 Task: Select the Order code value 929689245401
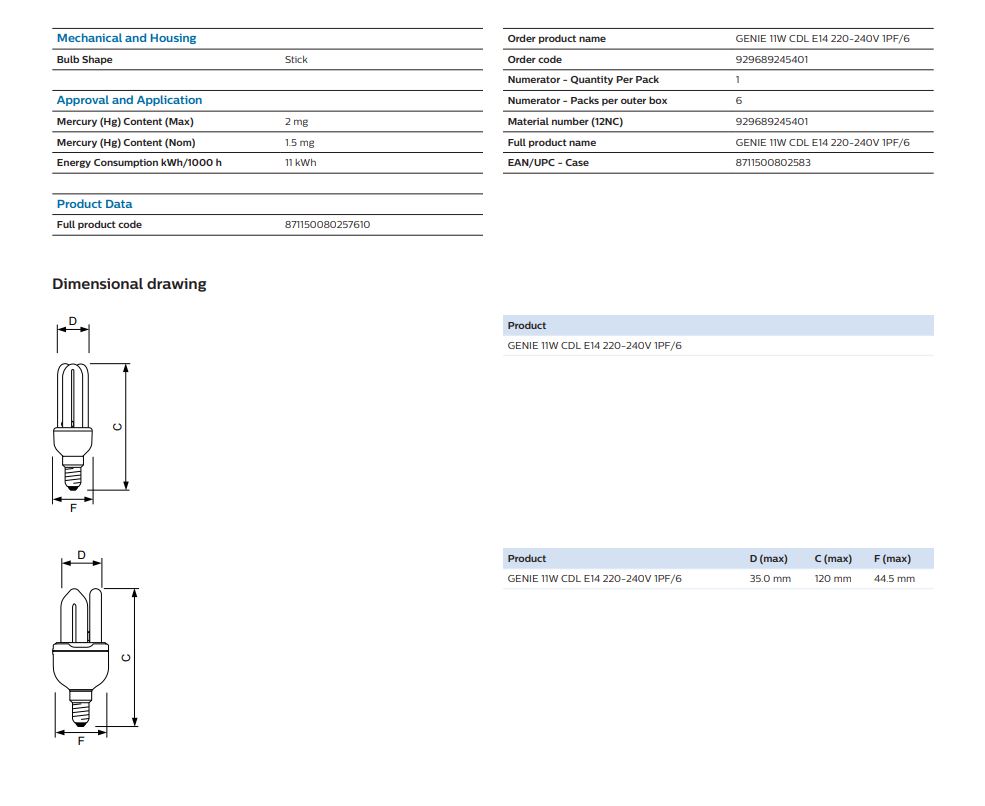pos(771,60)
